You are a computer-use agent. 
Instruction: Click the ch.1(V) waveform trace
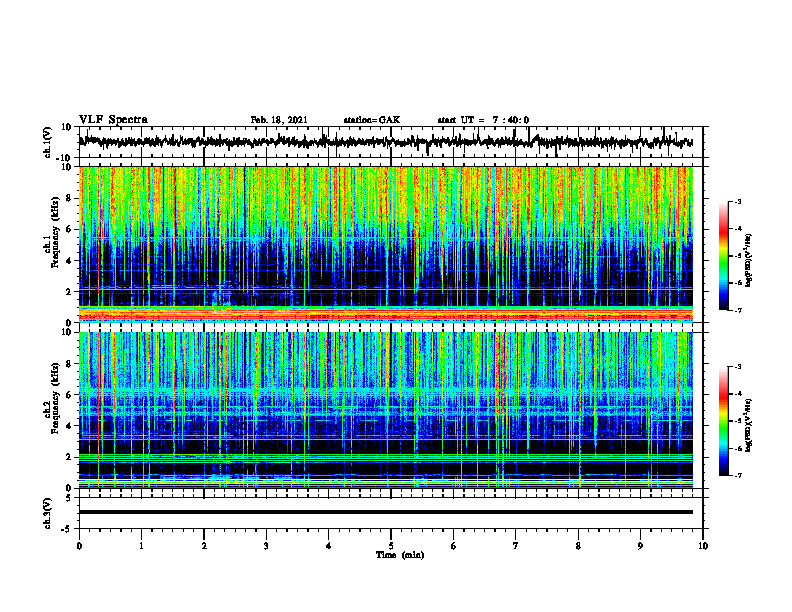click(386, 141)
